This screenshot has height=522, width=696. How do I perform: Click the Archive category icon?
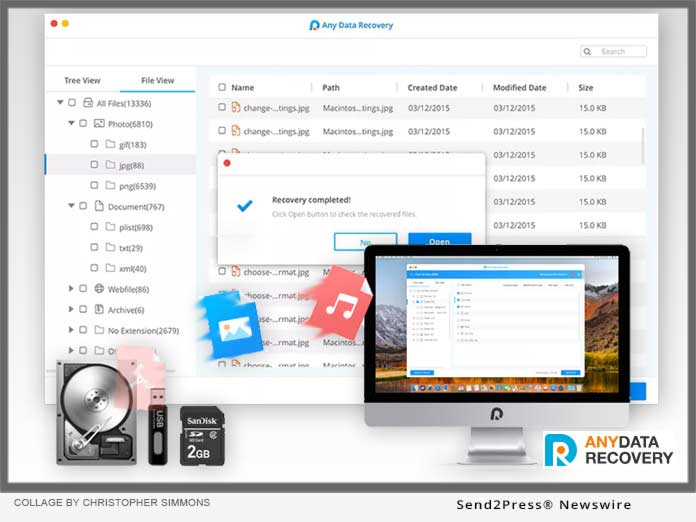point(99,310)
